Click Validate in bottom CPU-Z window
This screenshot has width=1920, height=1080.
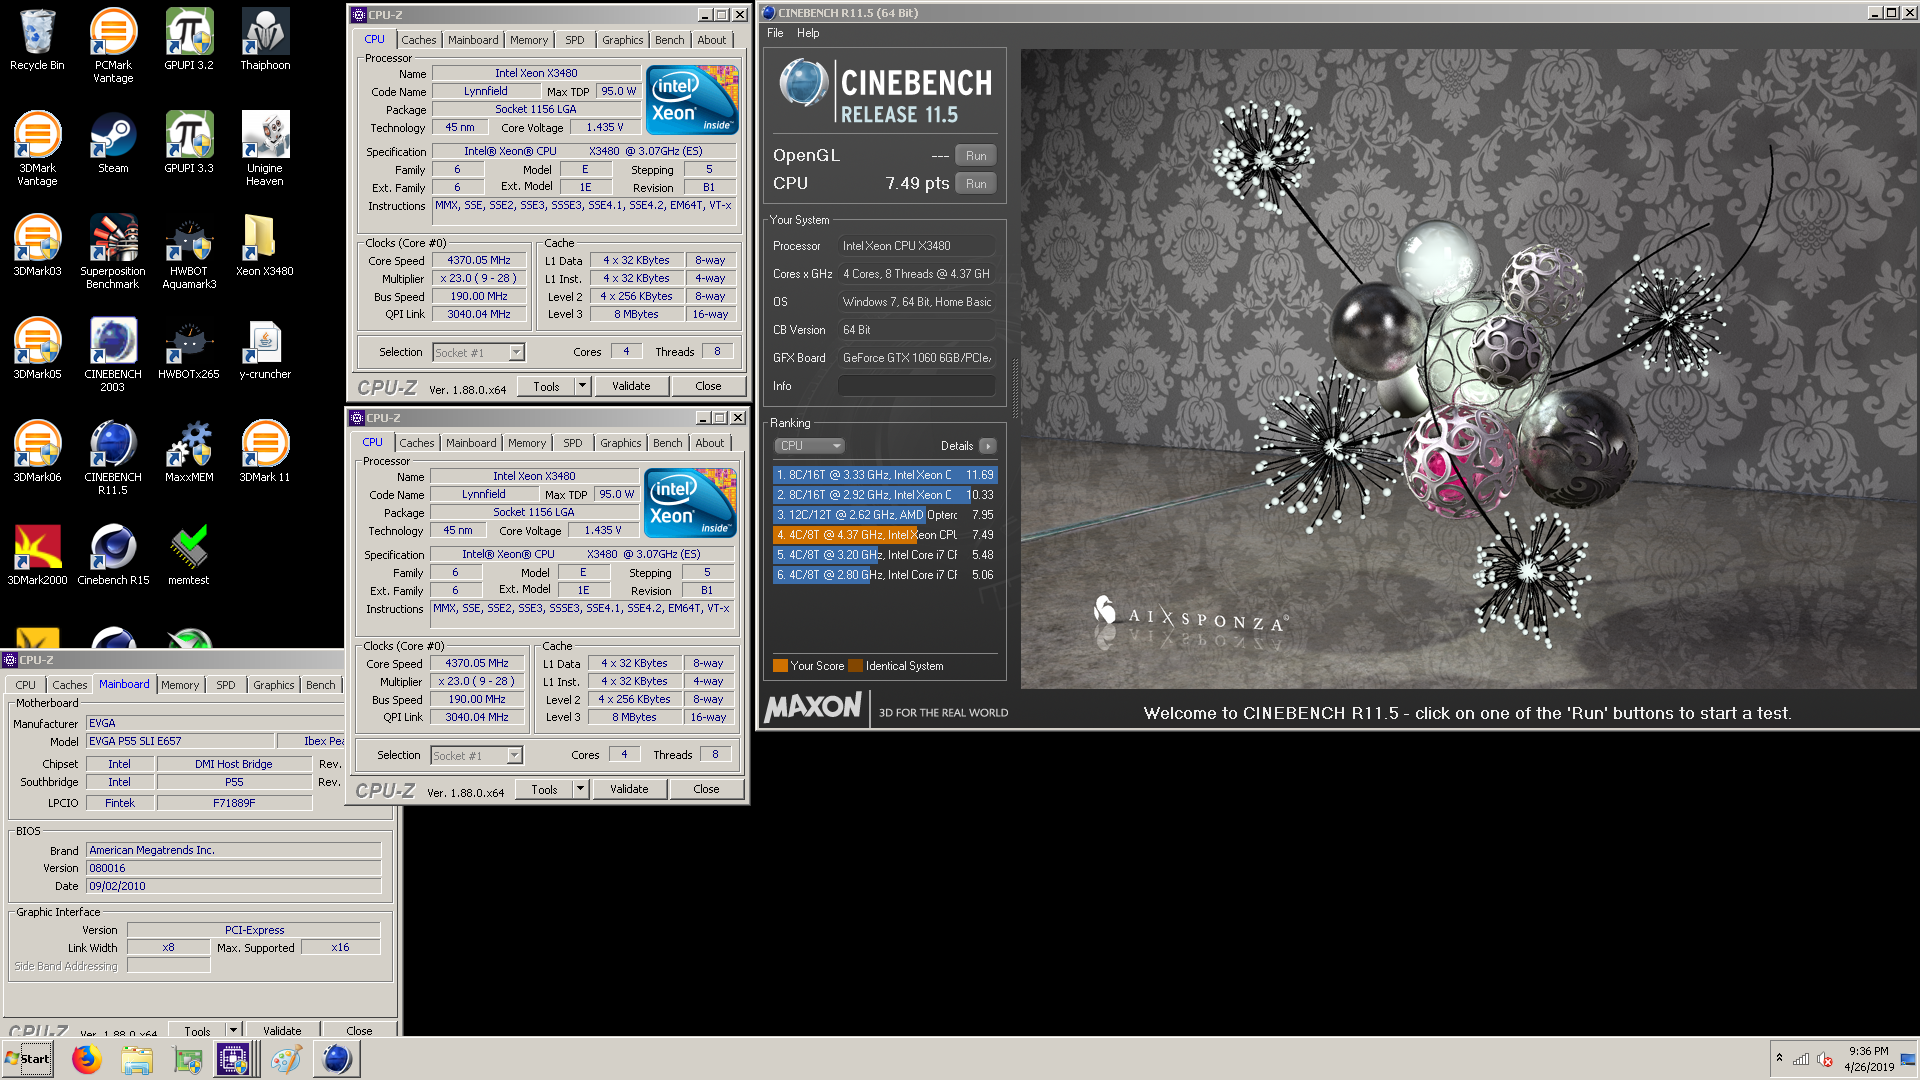pyautogui.click(x=282, y=1029)
